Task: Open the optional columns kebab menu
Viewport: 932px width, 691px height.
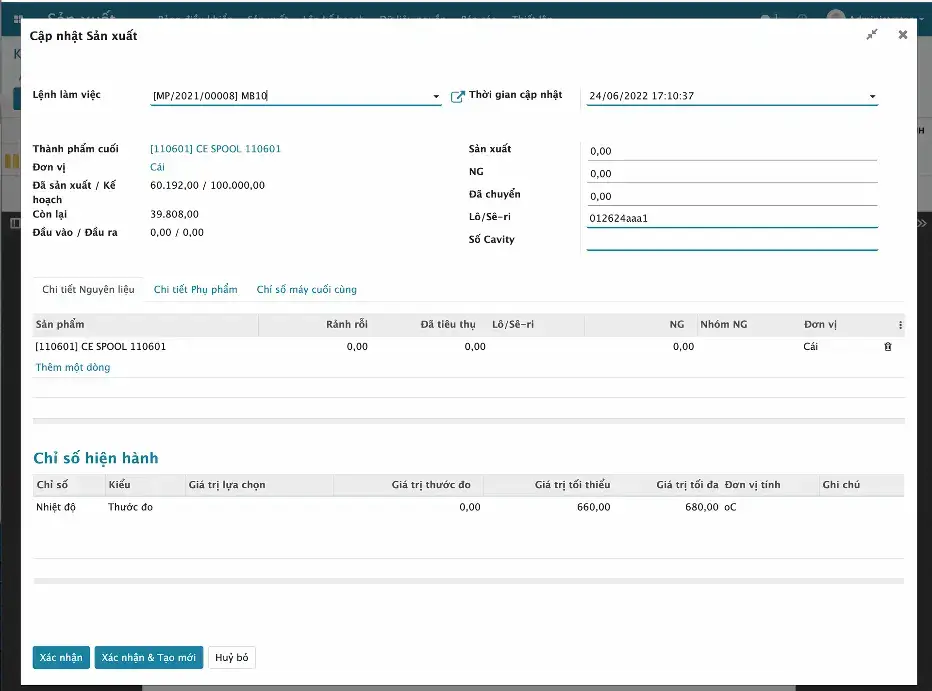Action: [900, 325]
